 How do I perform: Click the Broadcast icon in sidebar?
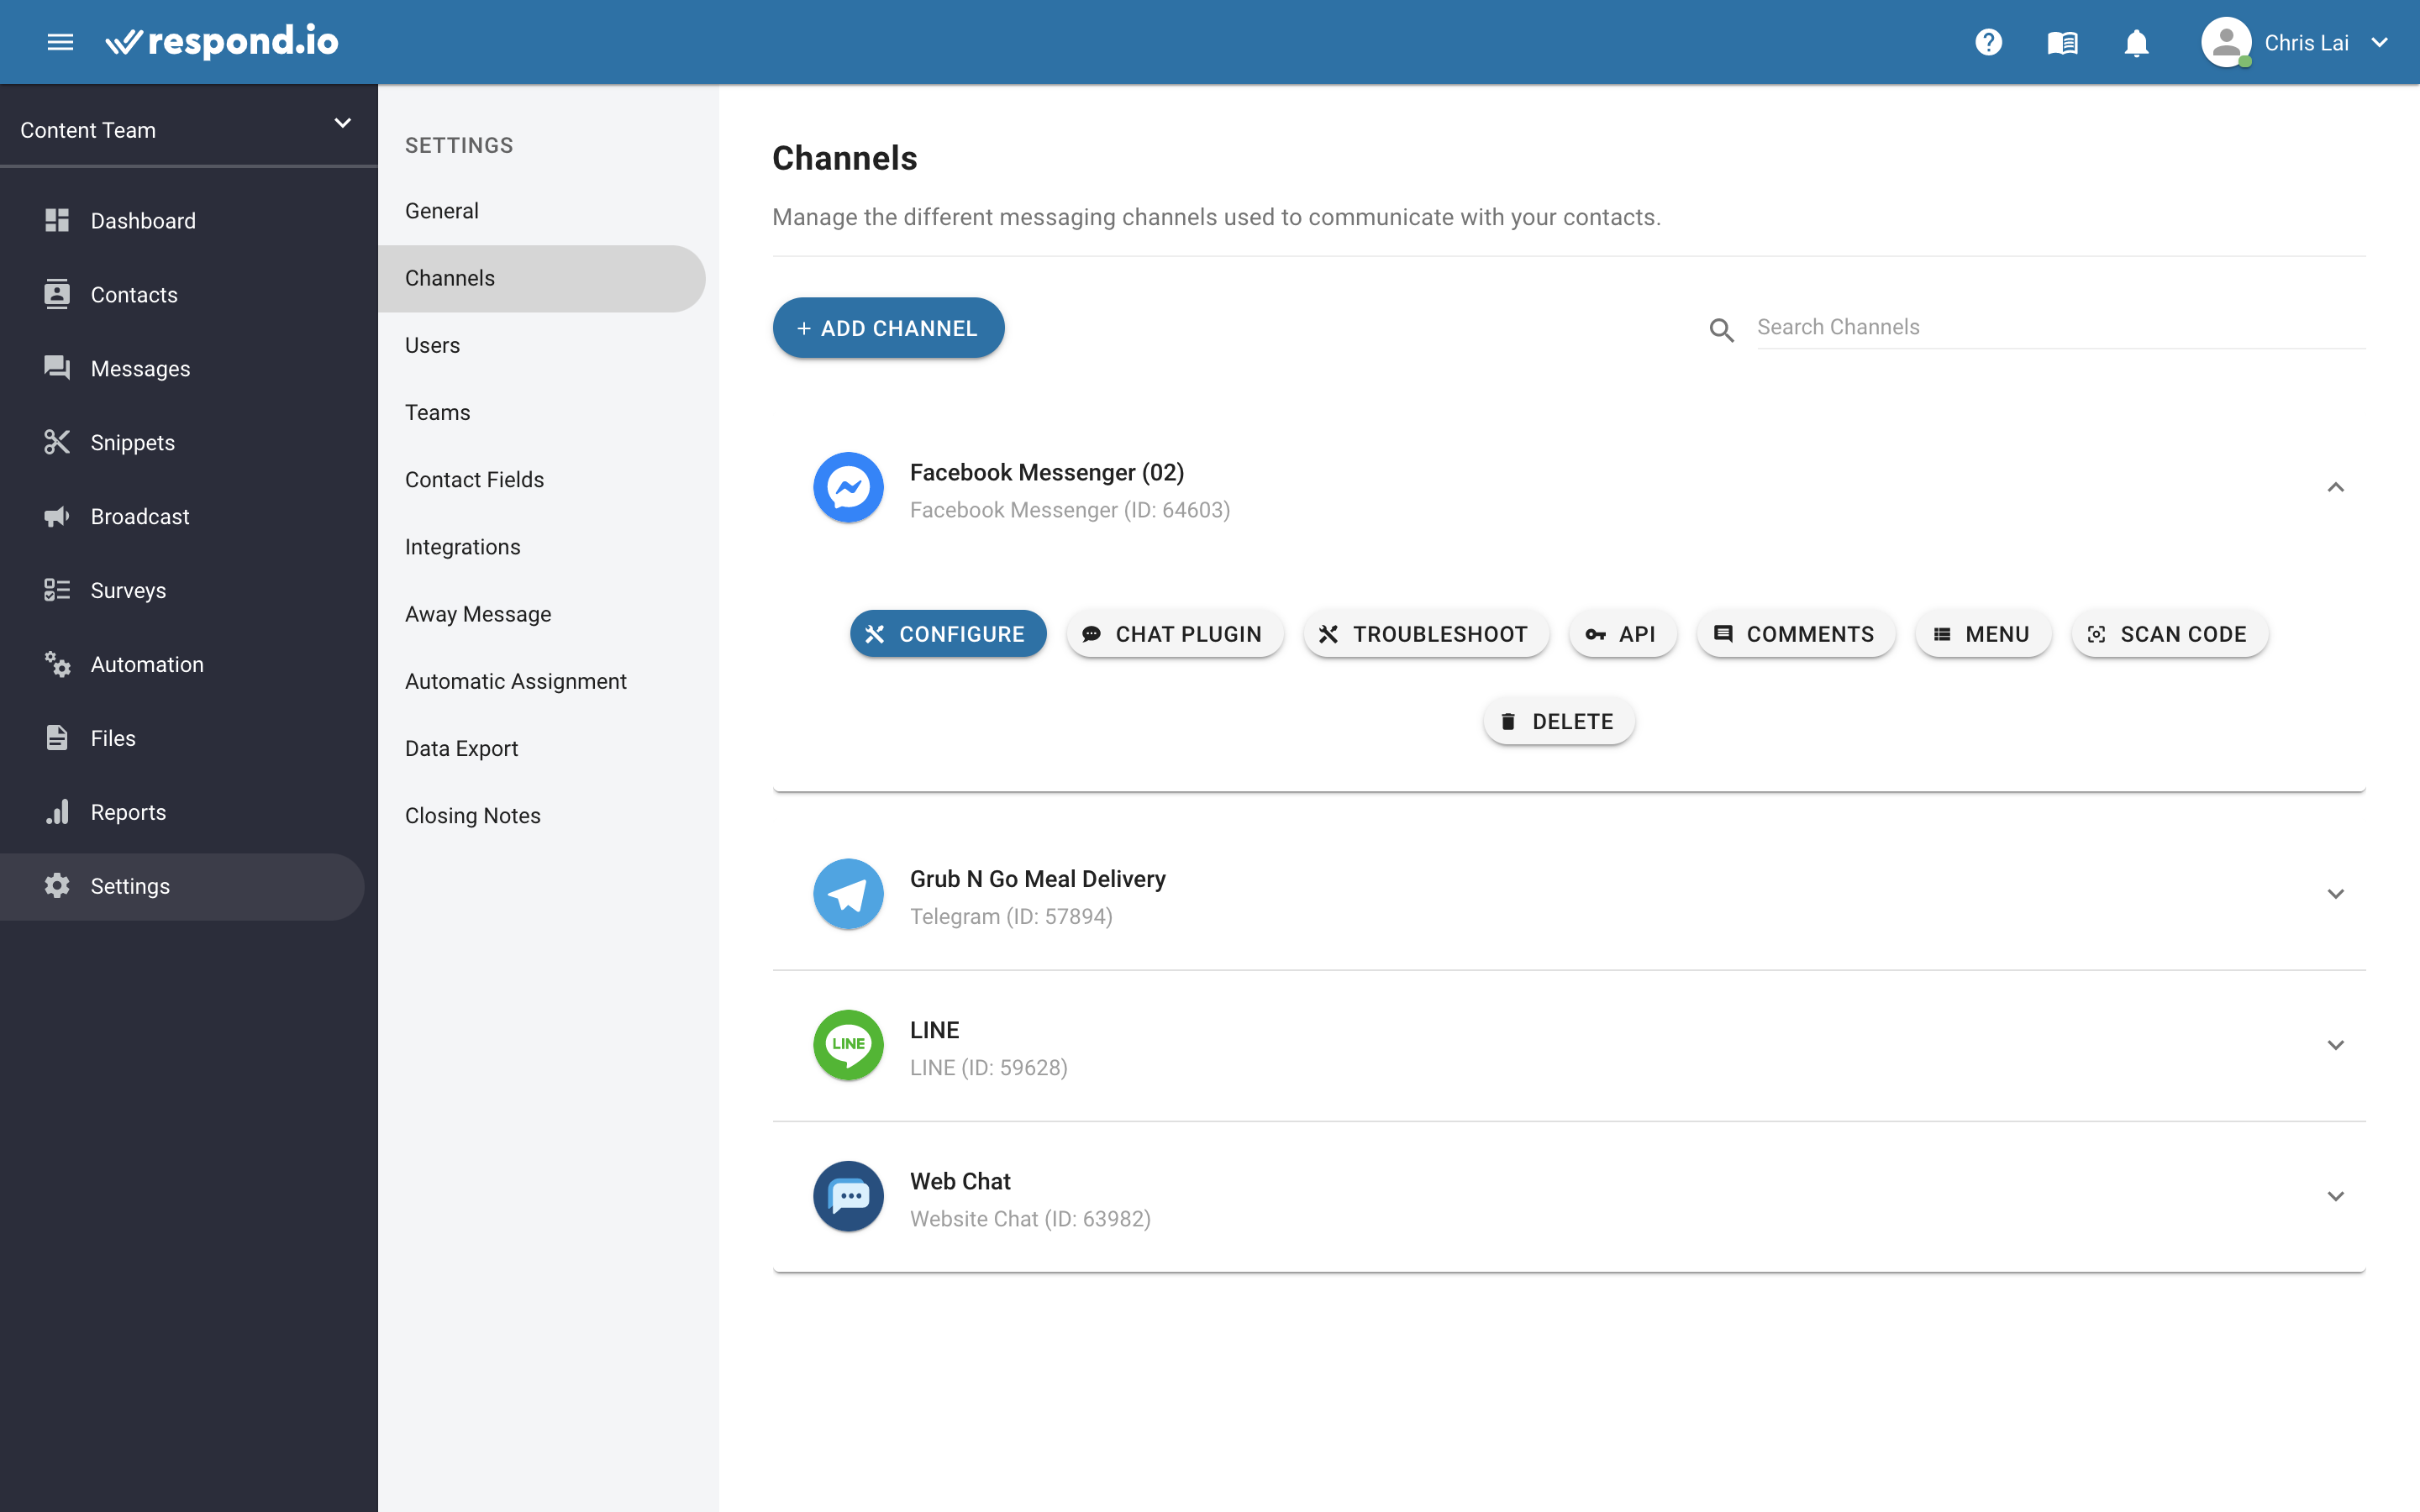57,516
